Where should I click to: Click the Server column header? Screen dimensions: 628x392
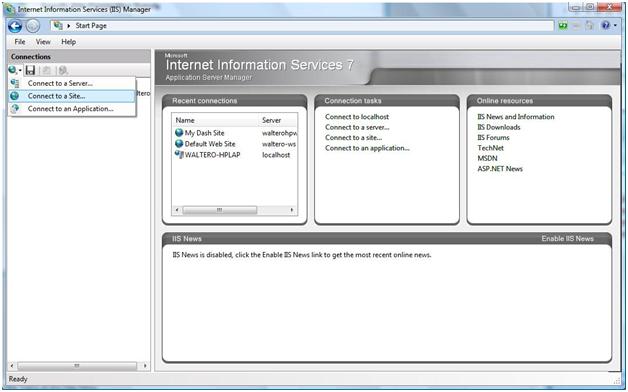[278, 120]
